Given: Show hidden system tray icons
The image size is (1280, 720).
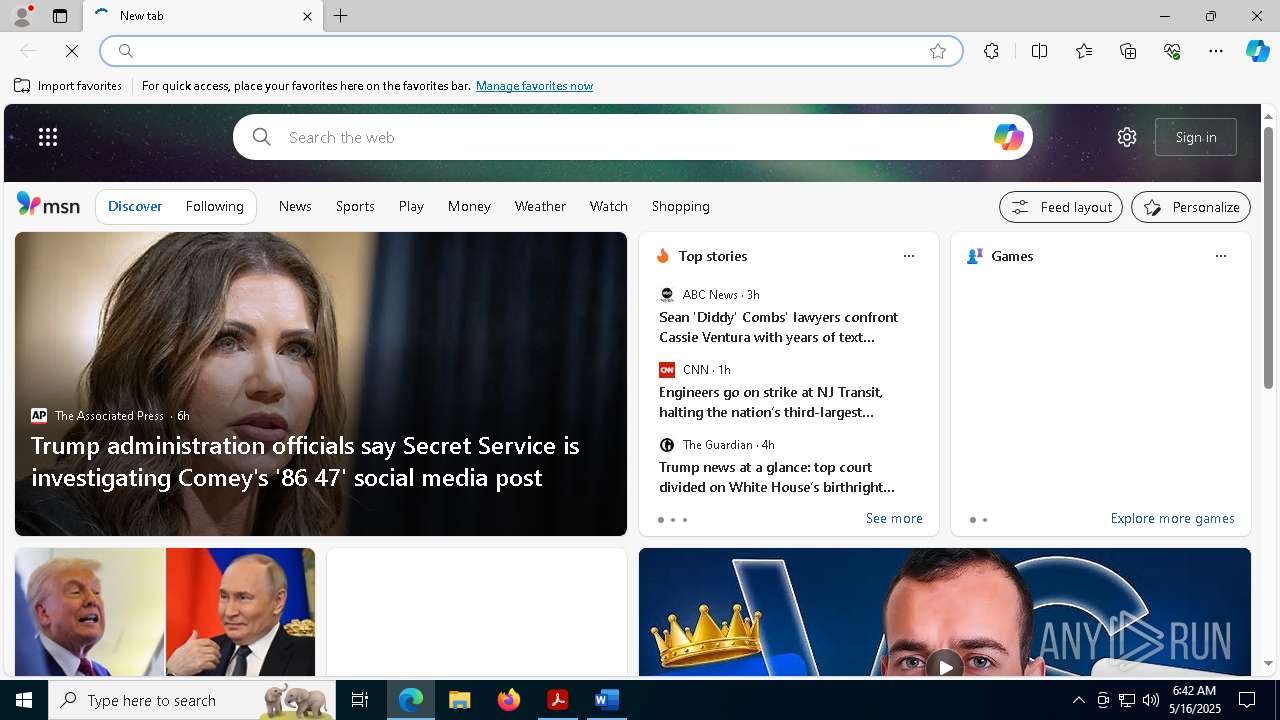Looking at the screenshot, I should [x=1078, y=700].
